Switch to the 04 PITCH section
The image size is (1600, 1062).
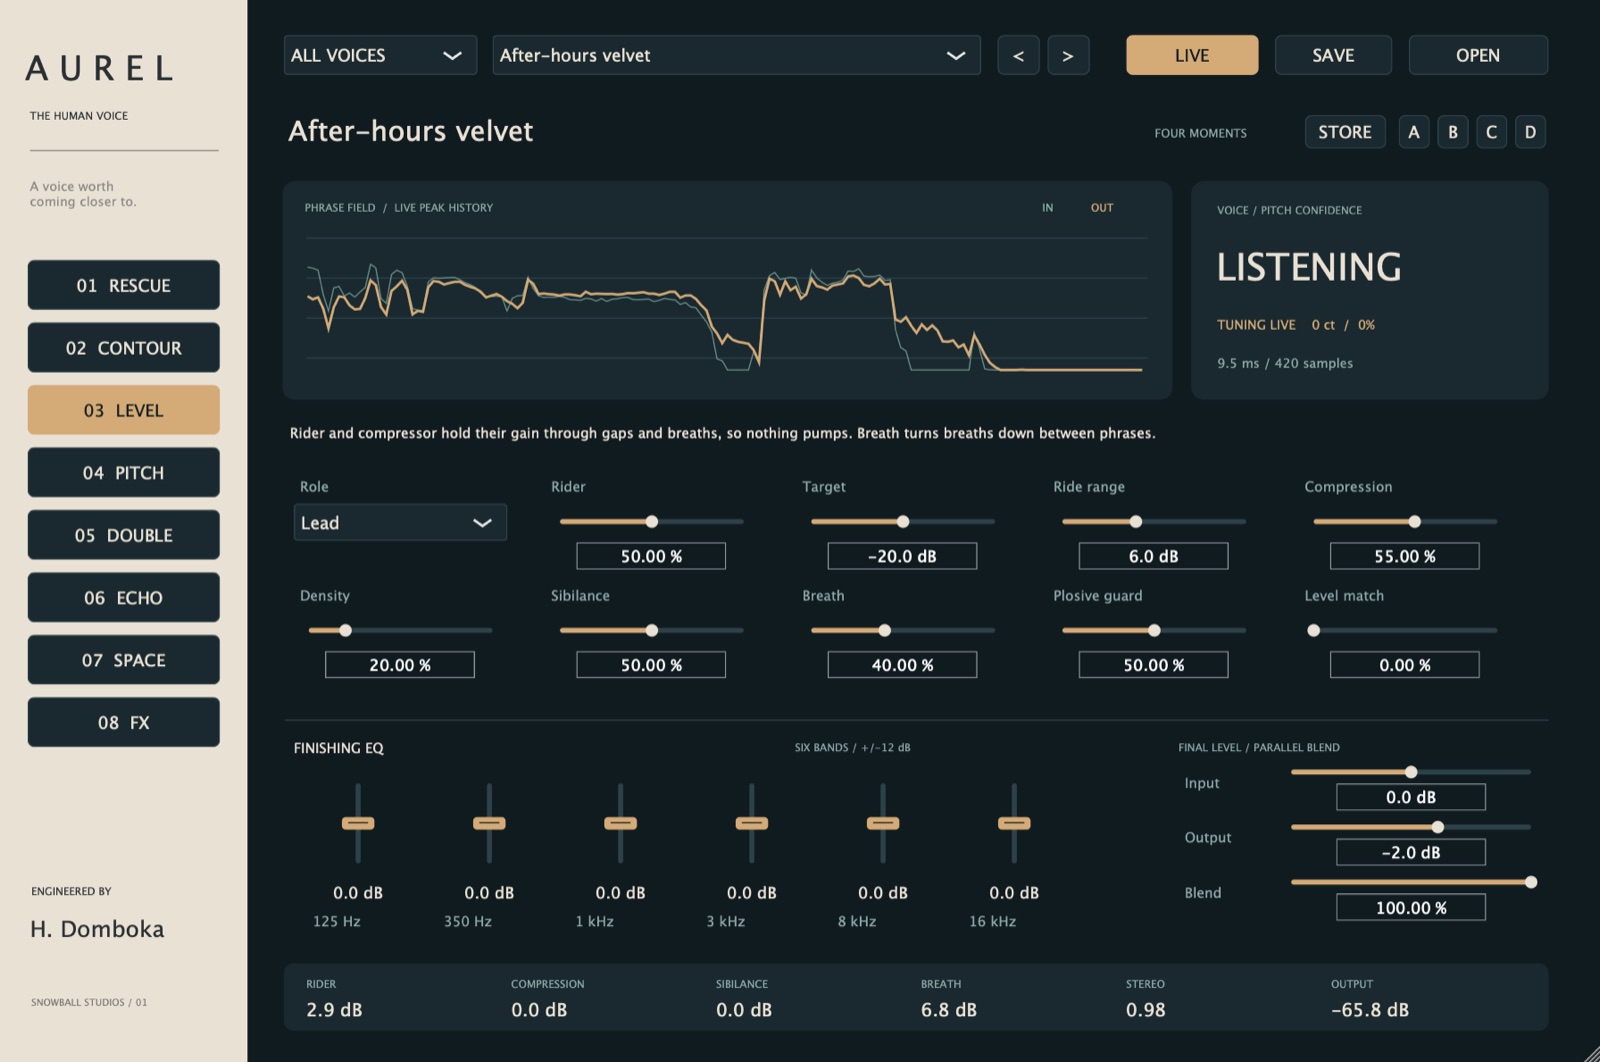tap(124, 473)
